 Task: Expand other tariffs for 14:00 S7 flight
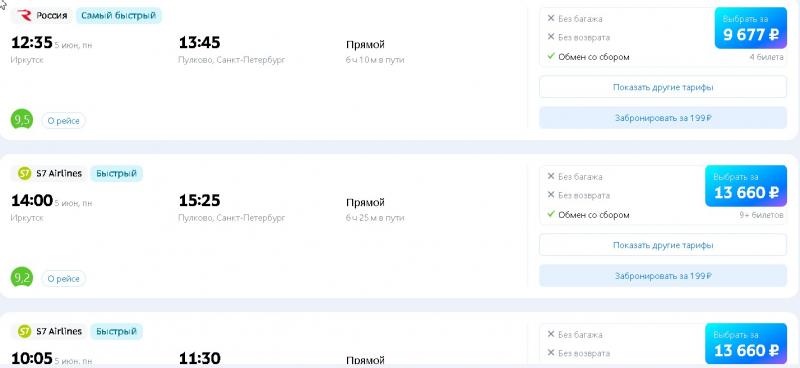tap(663, 245)
